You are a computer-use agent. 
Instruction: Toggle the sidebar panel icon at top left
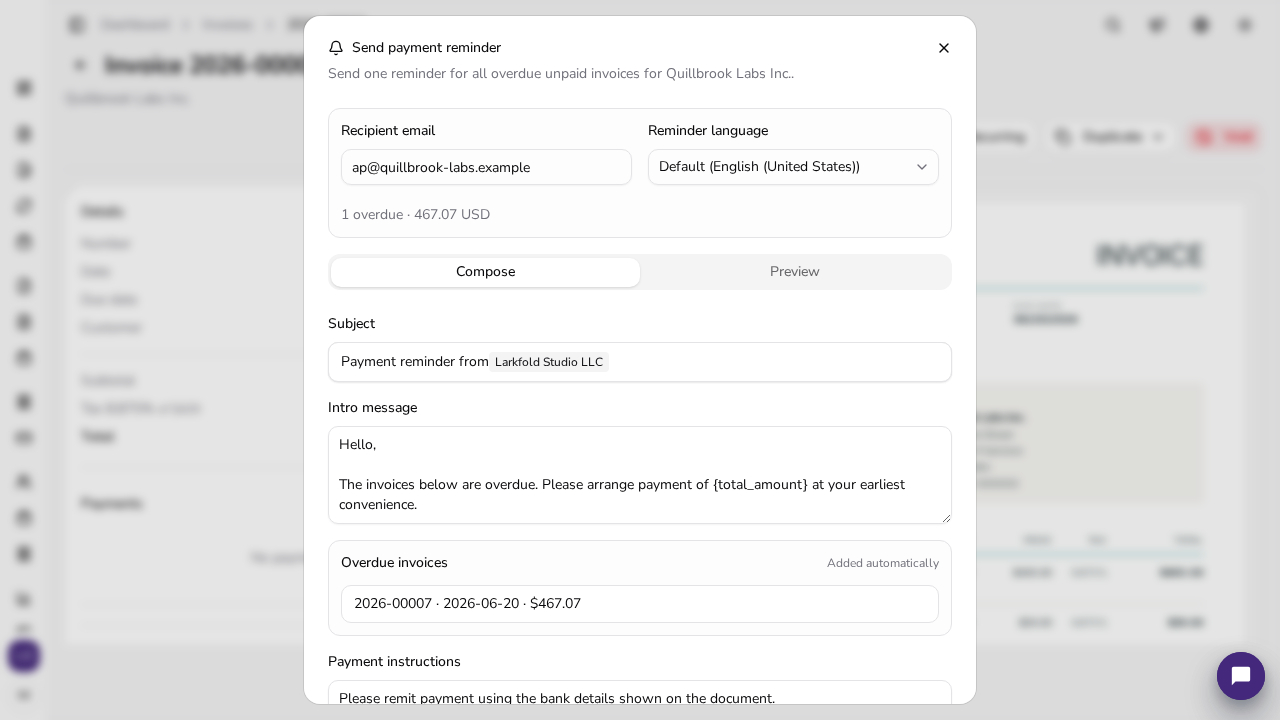click(76, 25)
